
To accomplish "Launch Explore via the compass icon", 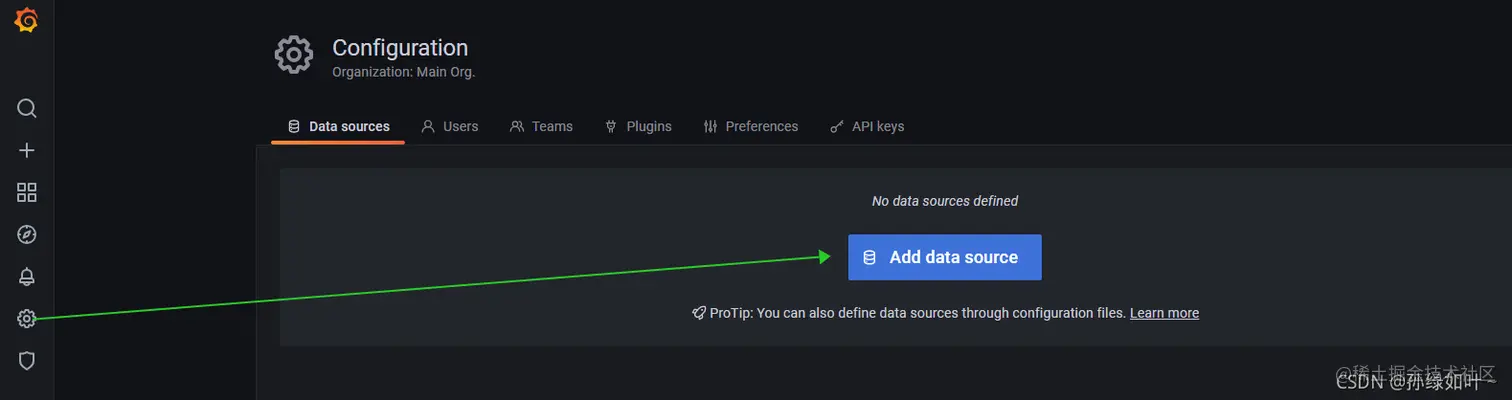I will pos(27,234).
